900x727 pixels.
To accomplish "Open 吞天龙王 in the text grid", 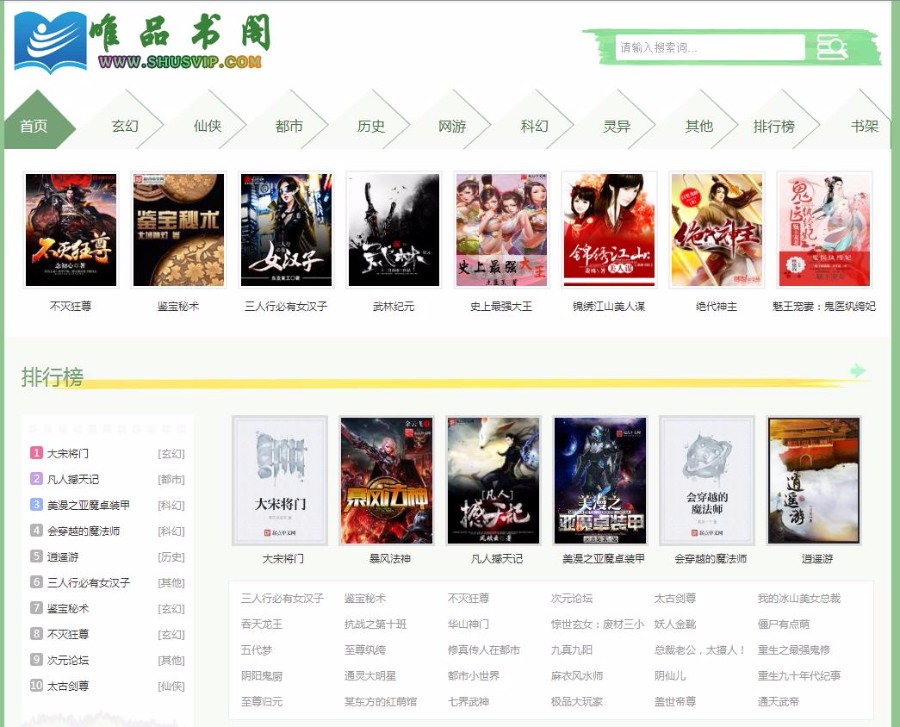I will pyautogui.click(x=262, y=624).
